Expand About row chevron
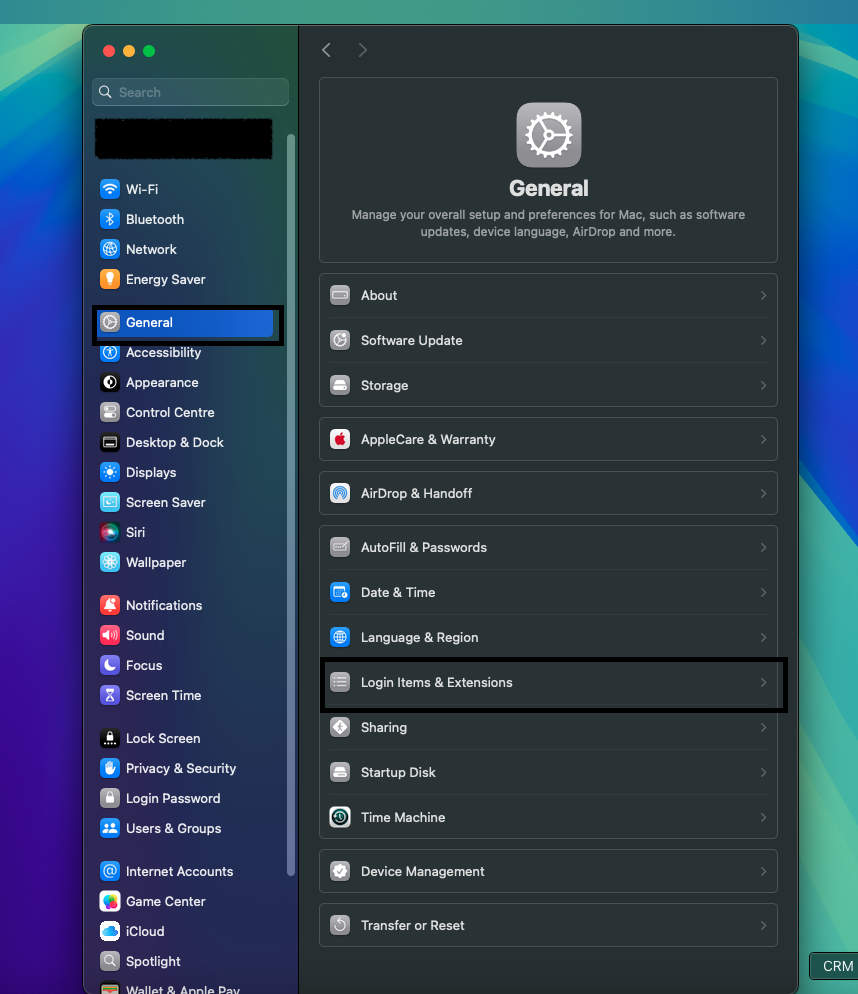 tap(763, 295)
